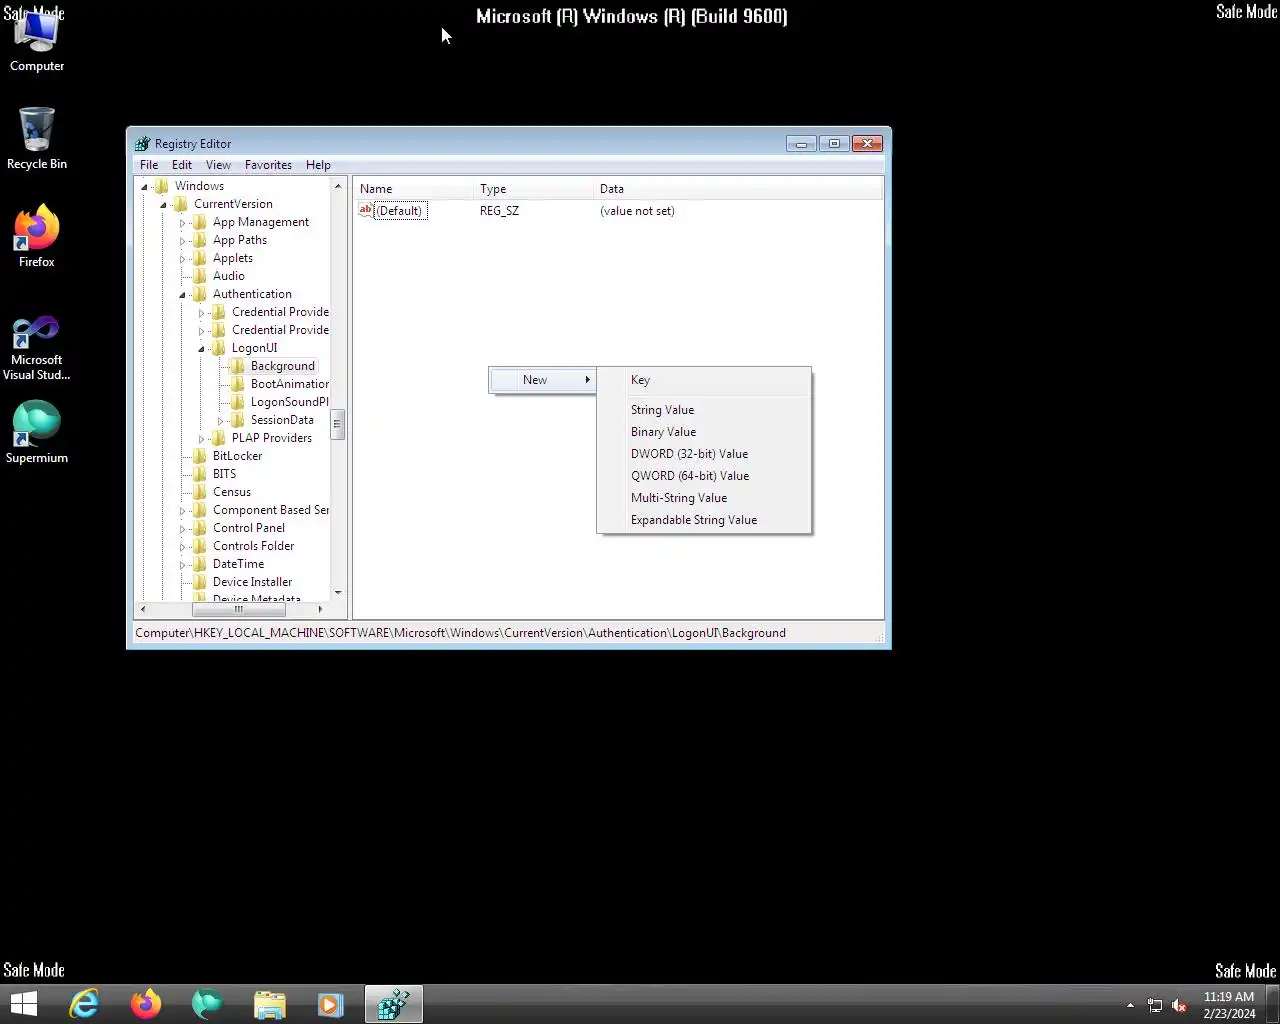Collapse the CurrentVersion tree node
Viewport: 1280px width, 1024px height.
(x=163, y=205)
